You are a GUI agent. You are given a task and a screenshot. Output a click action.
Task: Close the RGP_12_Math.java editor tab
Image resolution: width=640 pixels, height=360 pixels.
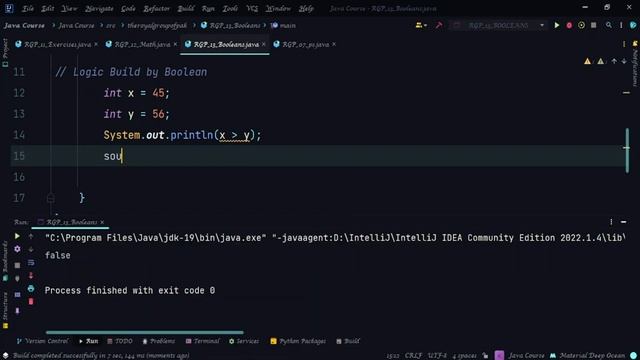point(176,44)
